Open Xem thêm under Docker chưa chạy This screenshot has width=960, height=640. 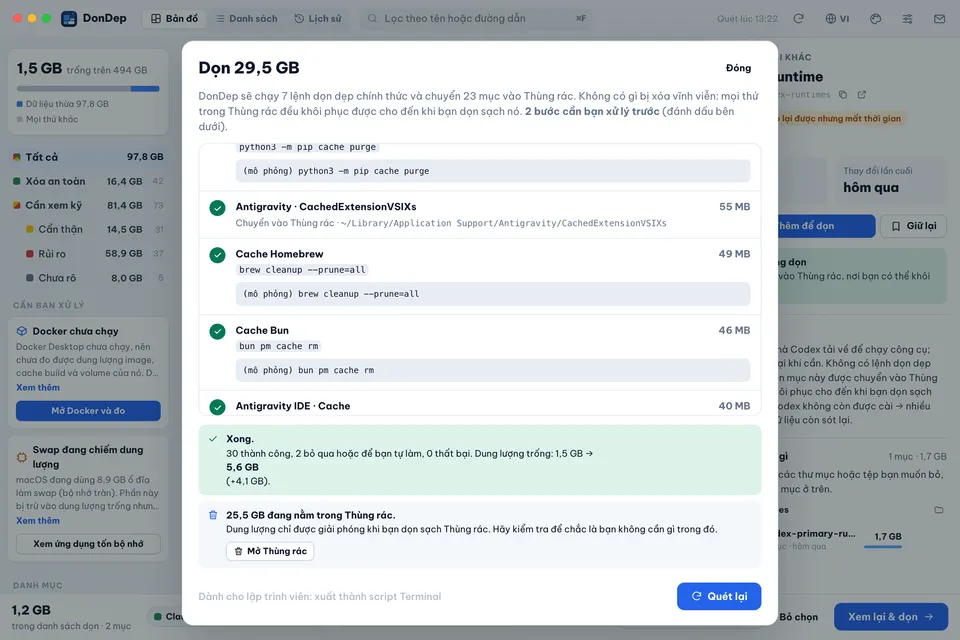(38, 388)
